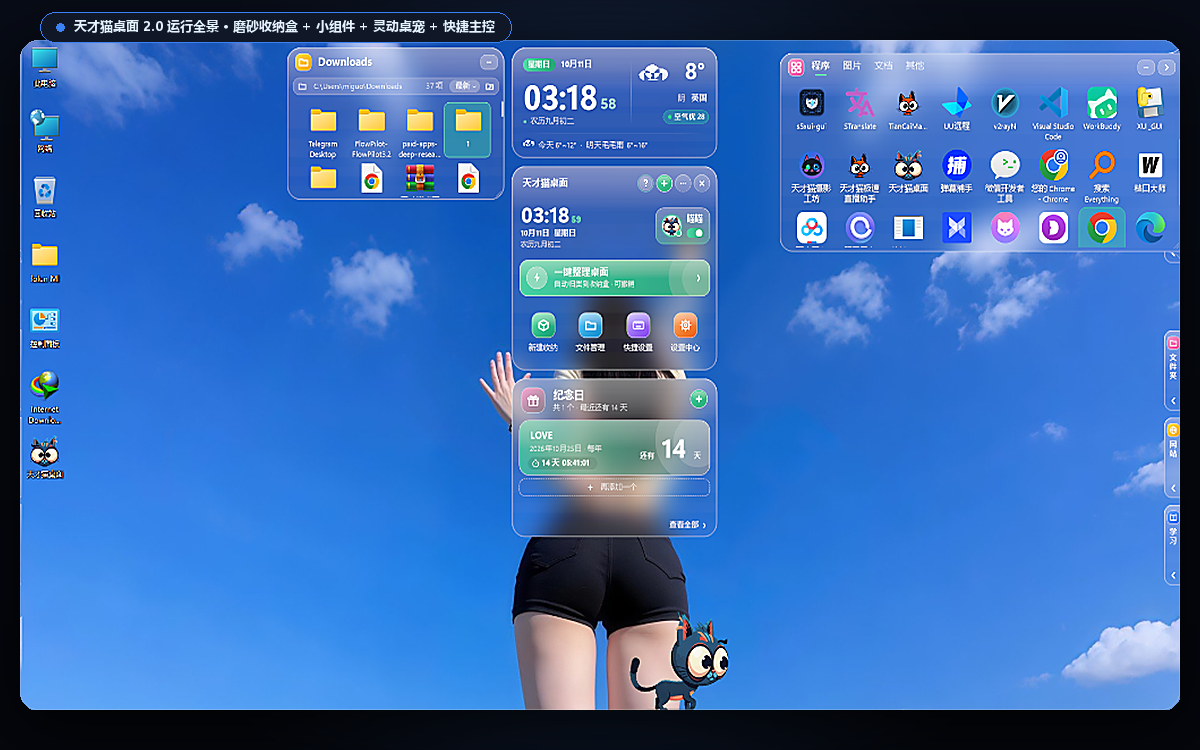Open the WinRAR archive file in Downloads box
The width and height of the screenshot is (1200, 750).
[x=420, y=179]
